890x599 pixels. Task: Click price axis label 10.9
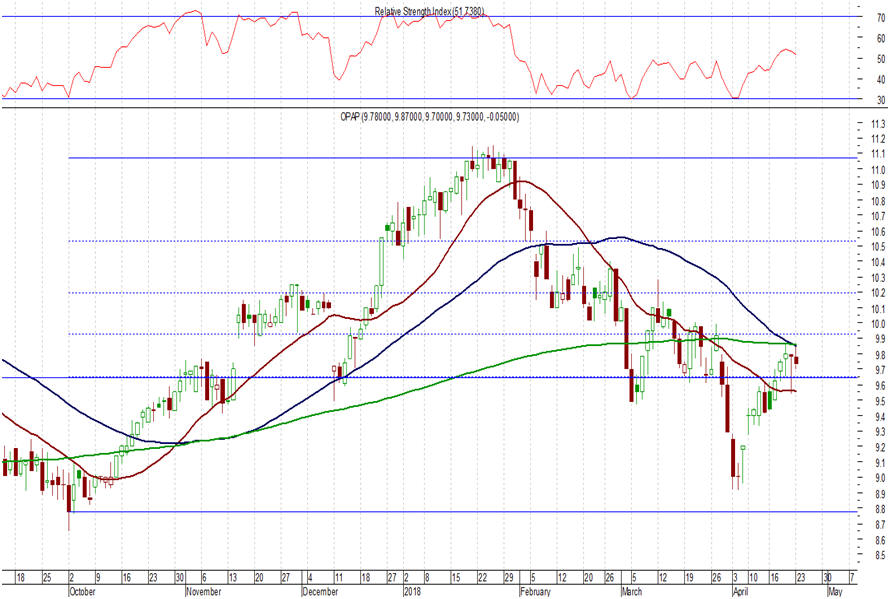(878, 185)
